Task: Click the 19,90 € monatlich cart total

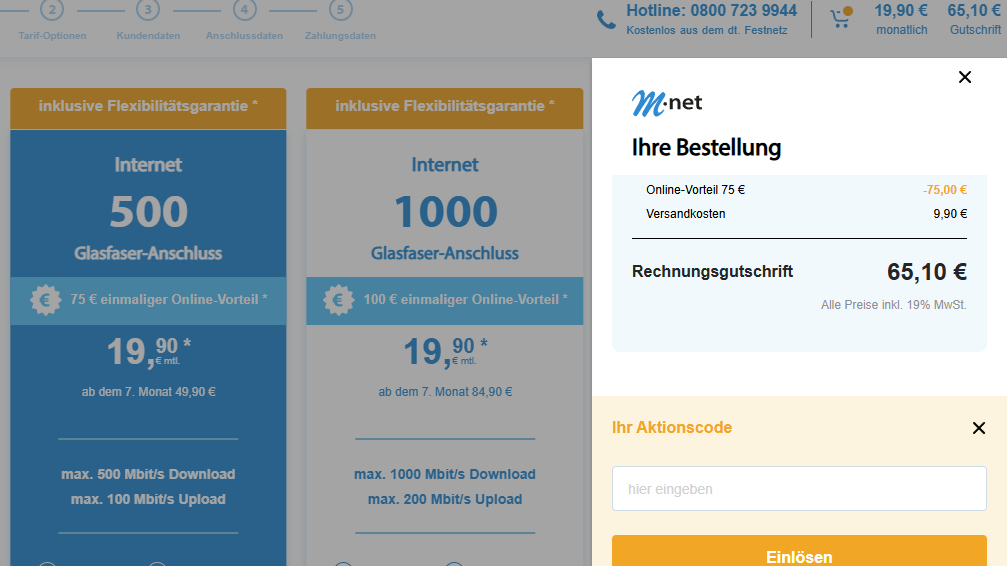Action: (901, 19)
